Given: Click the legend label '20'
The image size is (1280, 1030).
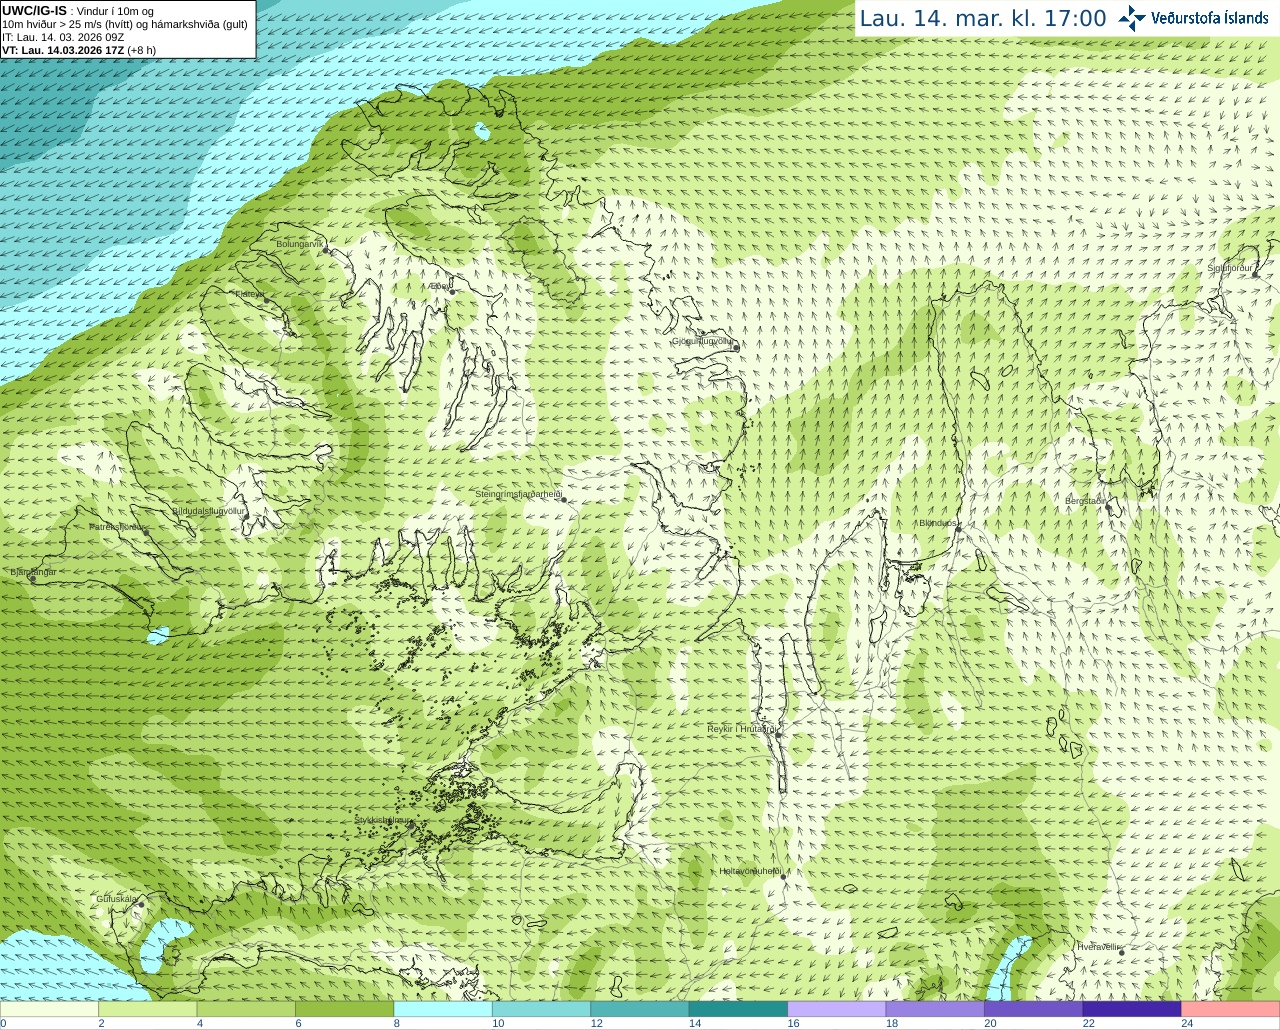Looking at the screenshot, I should [990, 1023].
